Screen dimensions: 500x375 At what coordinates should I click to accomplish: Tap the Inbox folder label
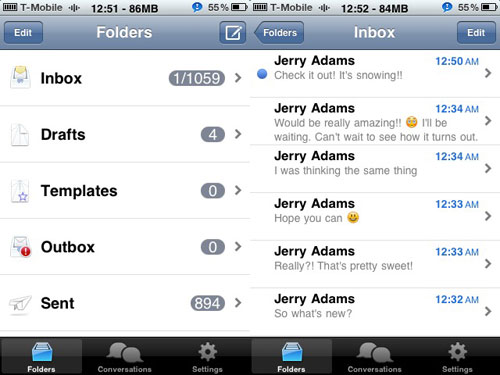(61, 78)
